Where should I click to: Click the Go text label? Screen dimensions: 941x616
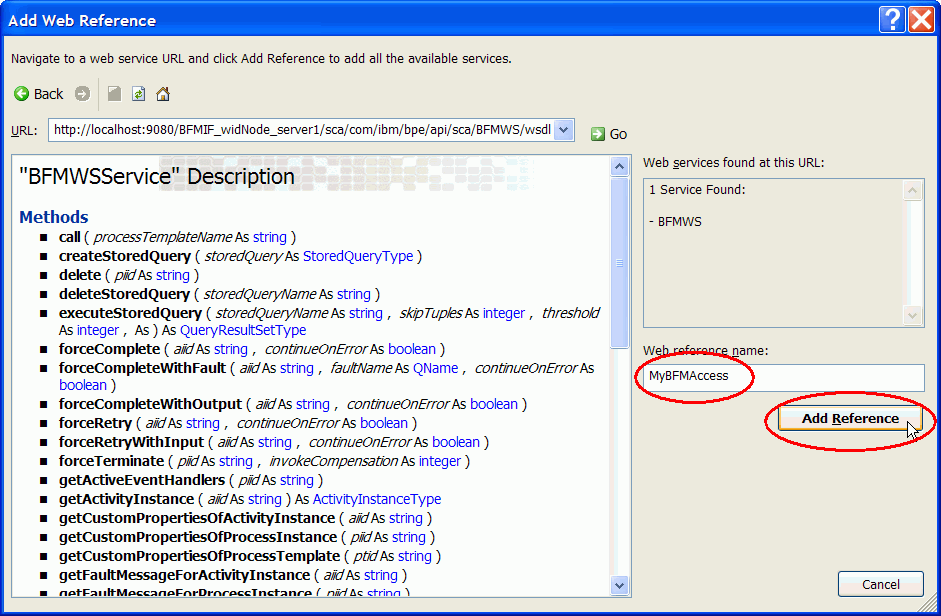pyautogui.click(x=618, y=134)
